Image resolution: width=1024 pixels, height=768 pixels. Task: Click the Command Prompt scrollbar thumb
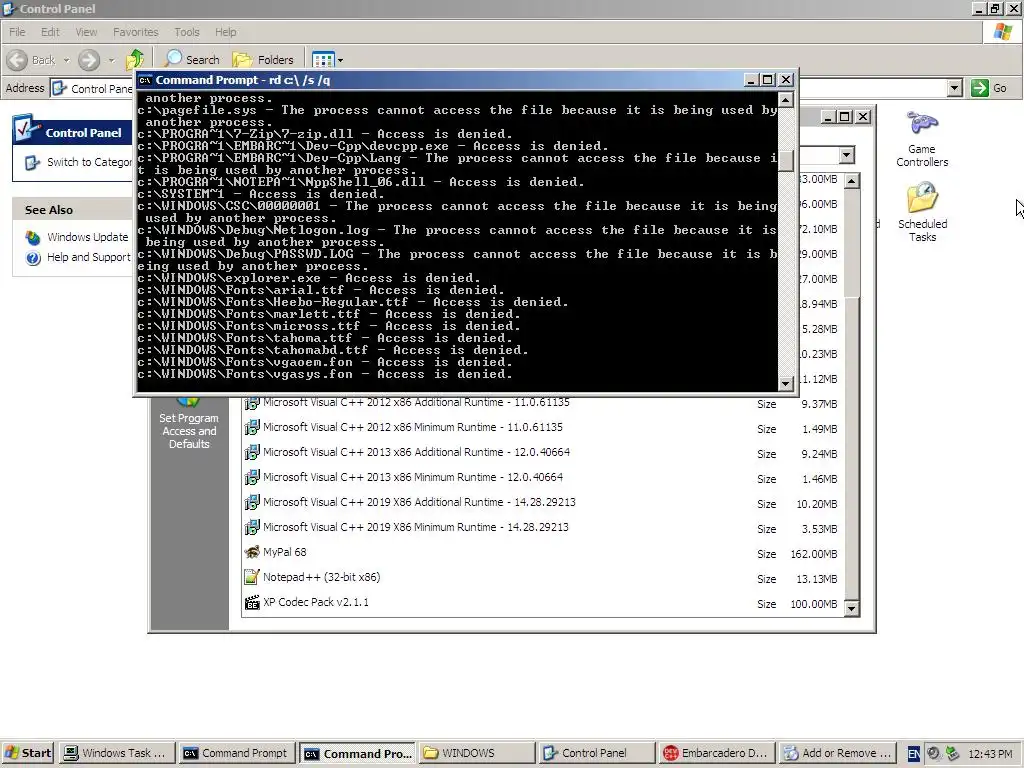tap(786, 161)
